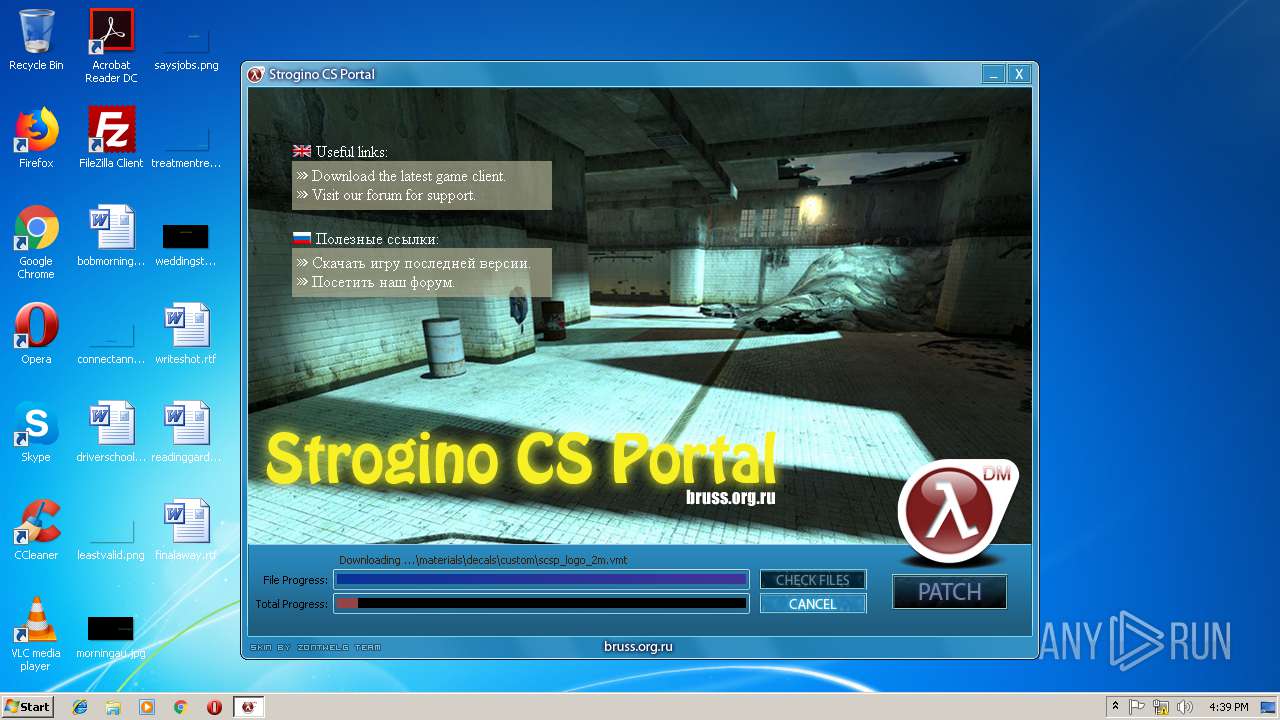1280x720 pixels.
Task: Minimize the Strogino CS Portal window
Action: coord(993,74)
